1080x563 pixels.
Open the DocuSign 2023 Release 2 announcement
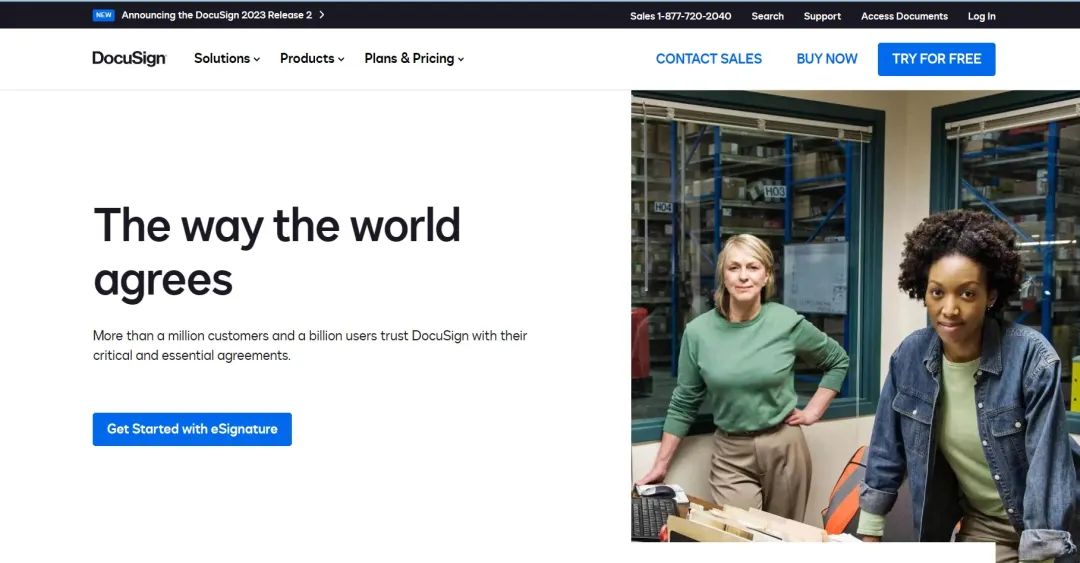(216, 15)
